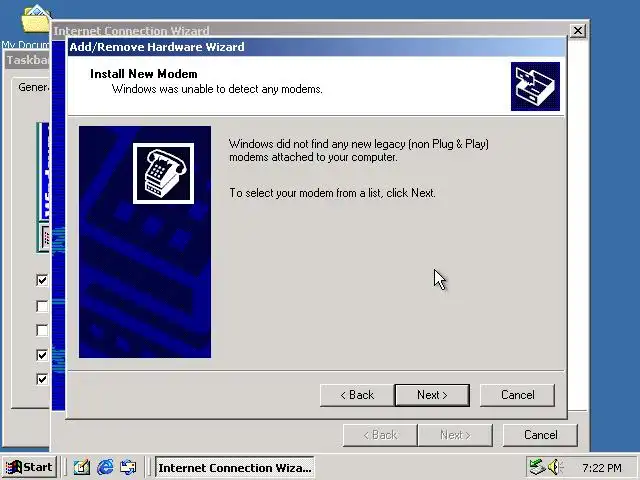This screenshot has height=480, width=640.
Task: Click the 'Install New Modem' heading
Action: 144,74
